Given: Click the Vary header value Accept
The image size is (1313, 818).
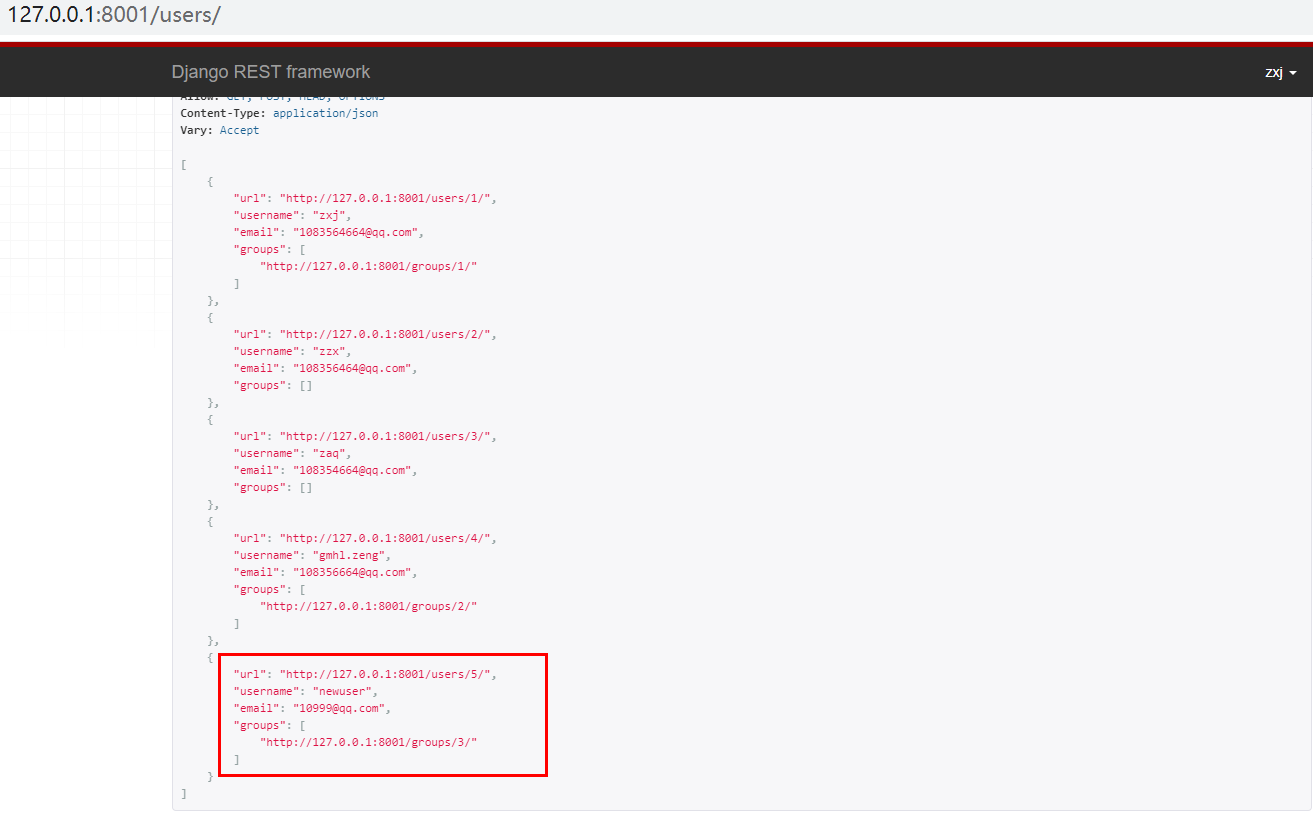Looking at the screenshot, I should click(239, 130).
